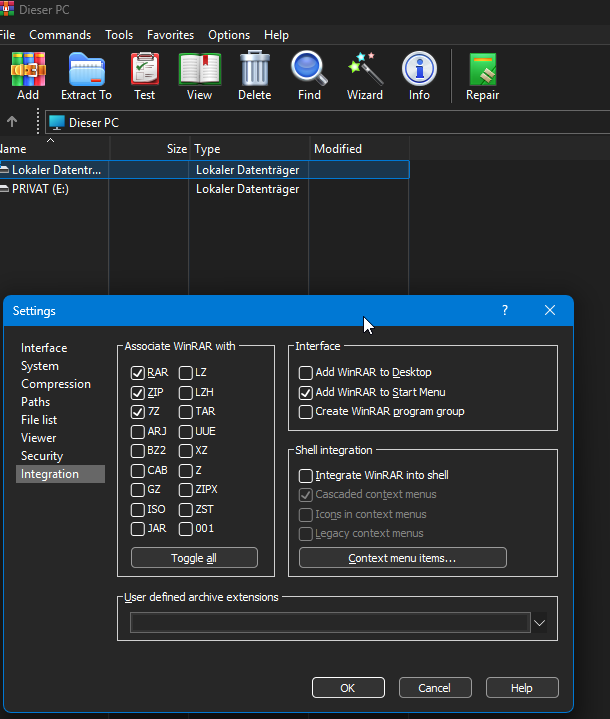
Task: Enable the GZ association checkbox
Action: pyautogui.click(x=138, y=490)
